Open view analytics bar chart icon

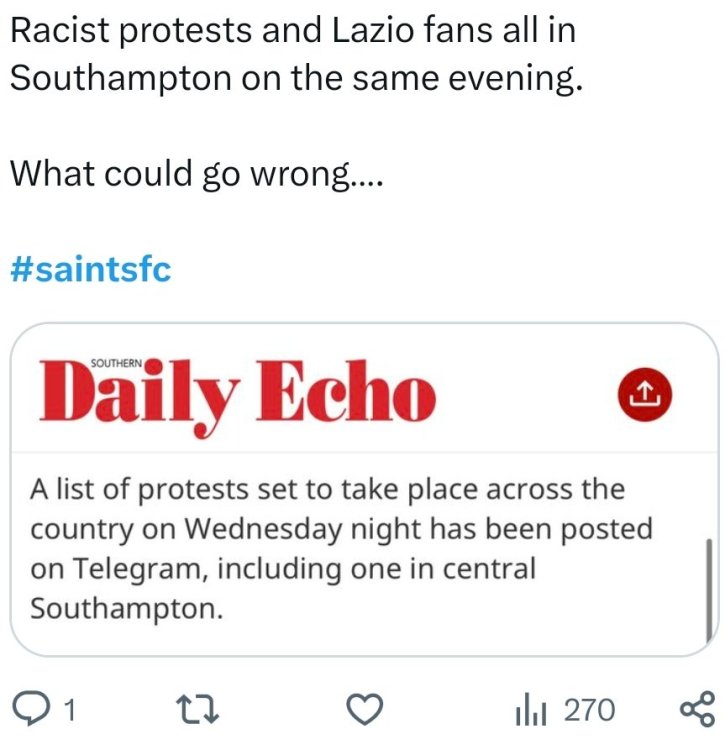pos(530,709)
